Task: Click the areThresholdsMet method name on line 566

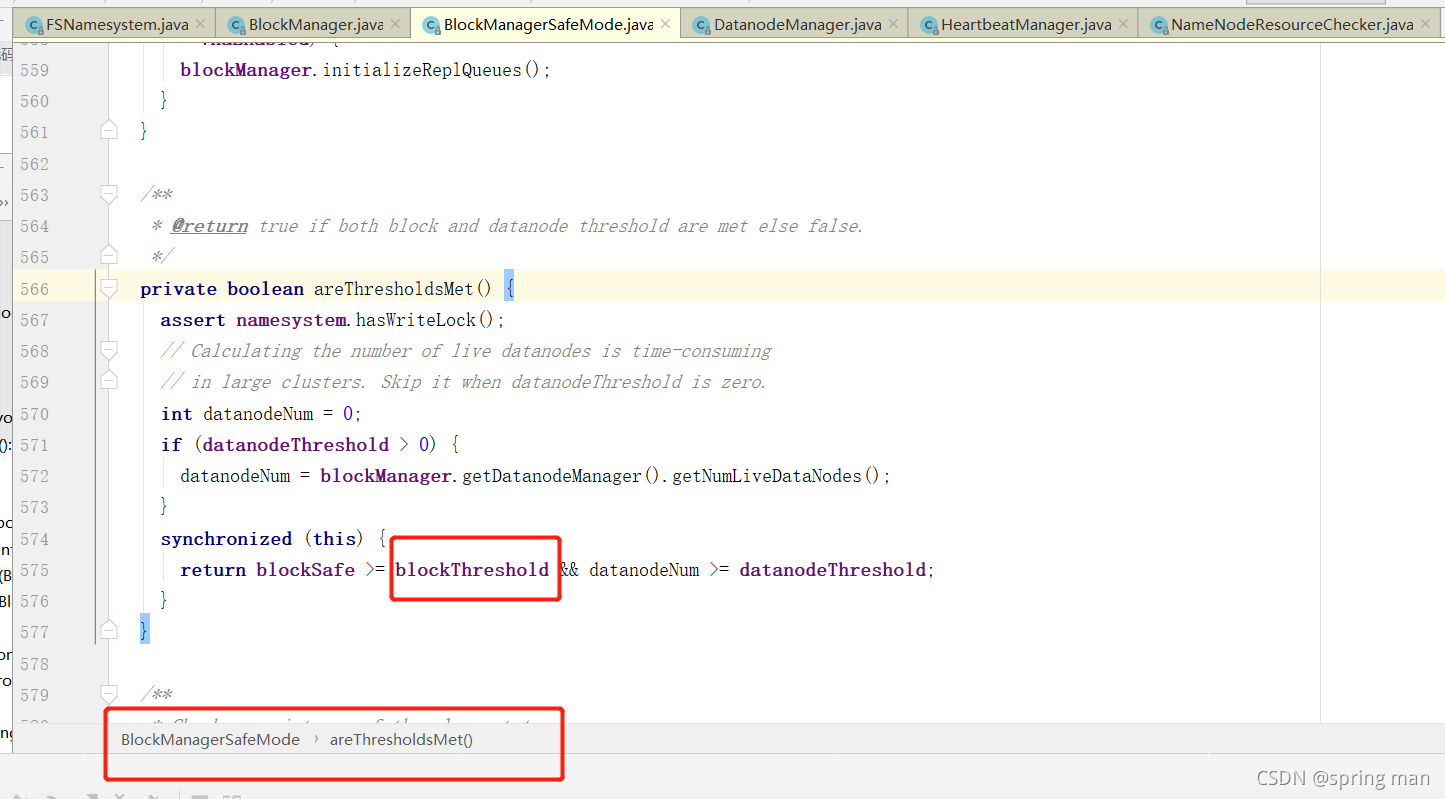Action: (394, 289)
